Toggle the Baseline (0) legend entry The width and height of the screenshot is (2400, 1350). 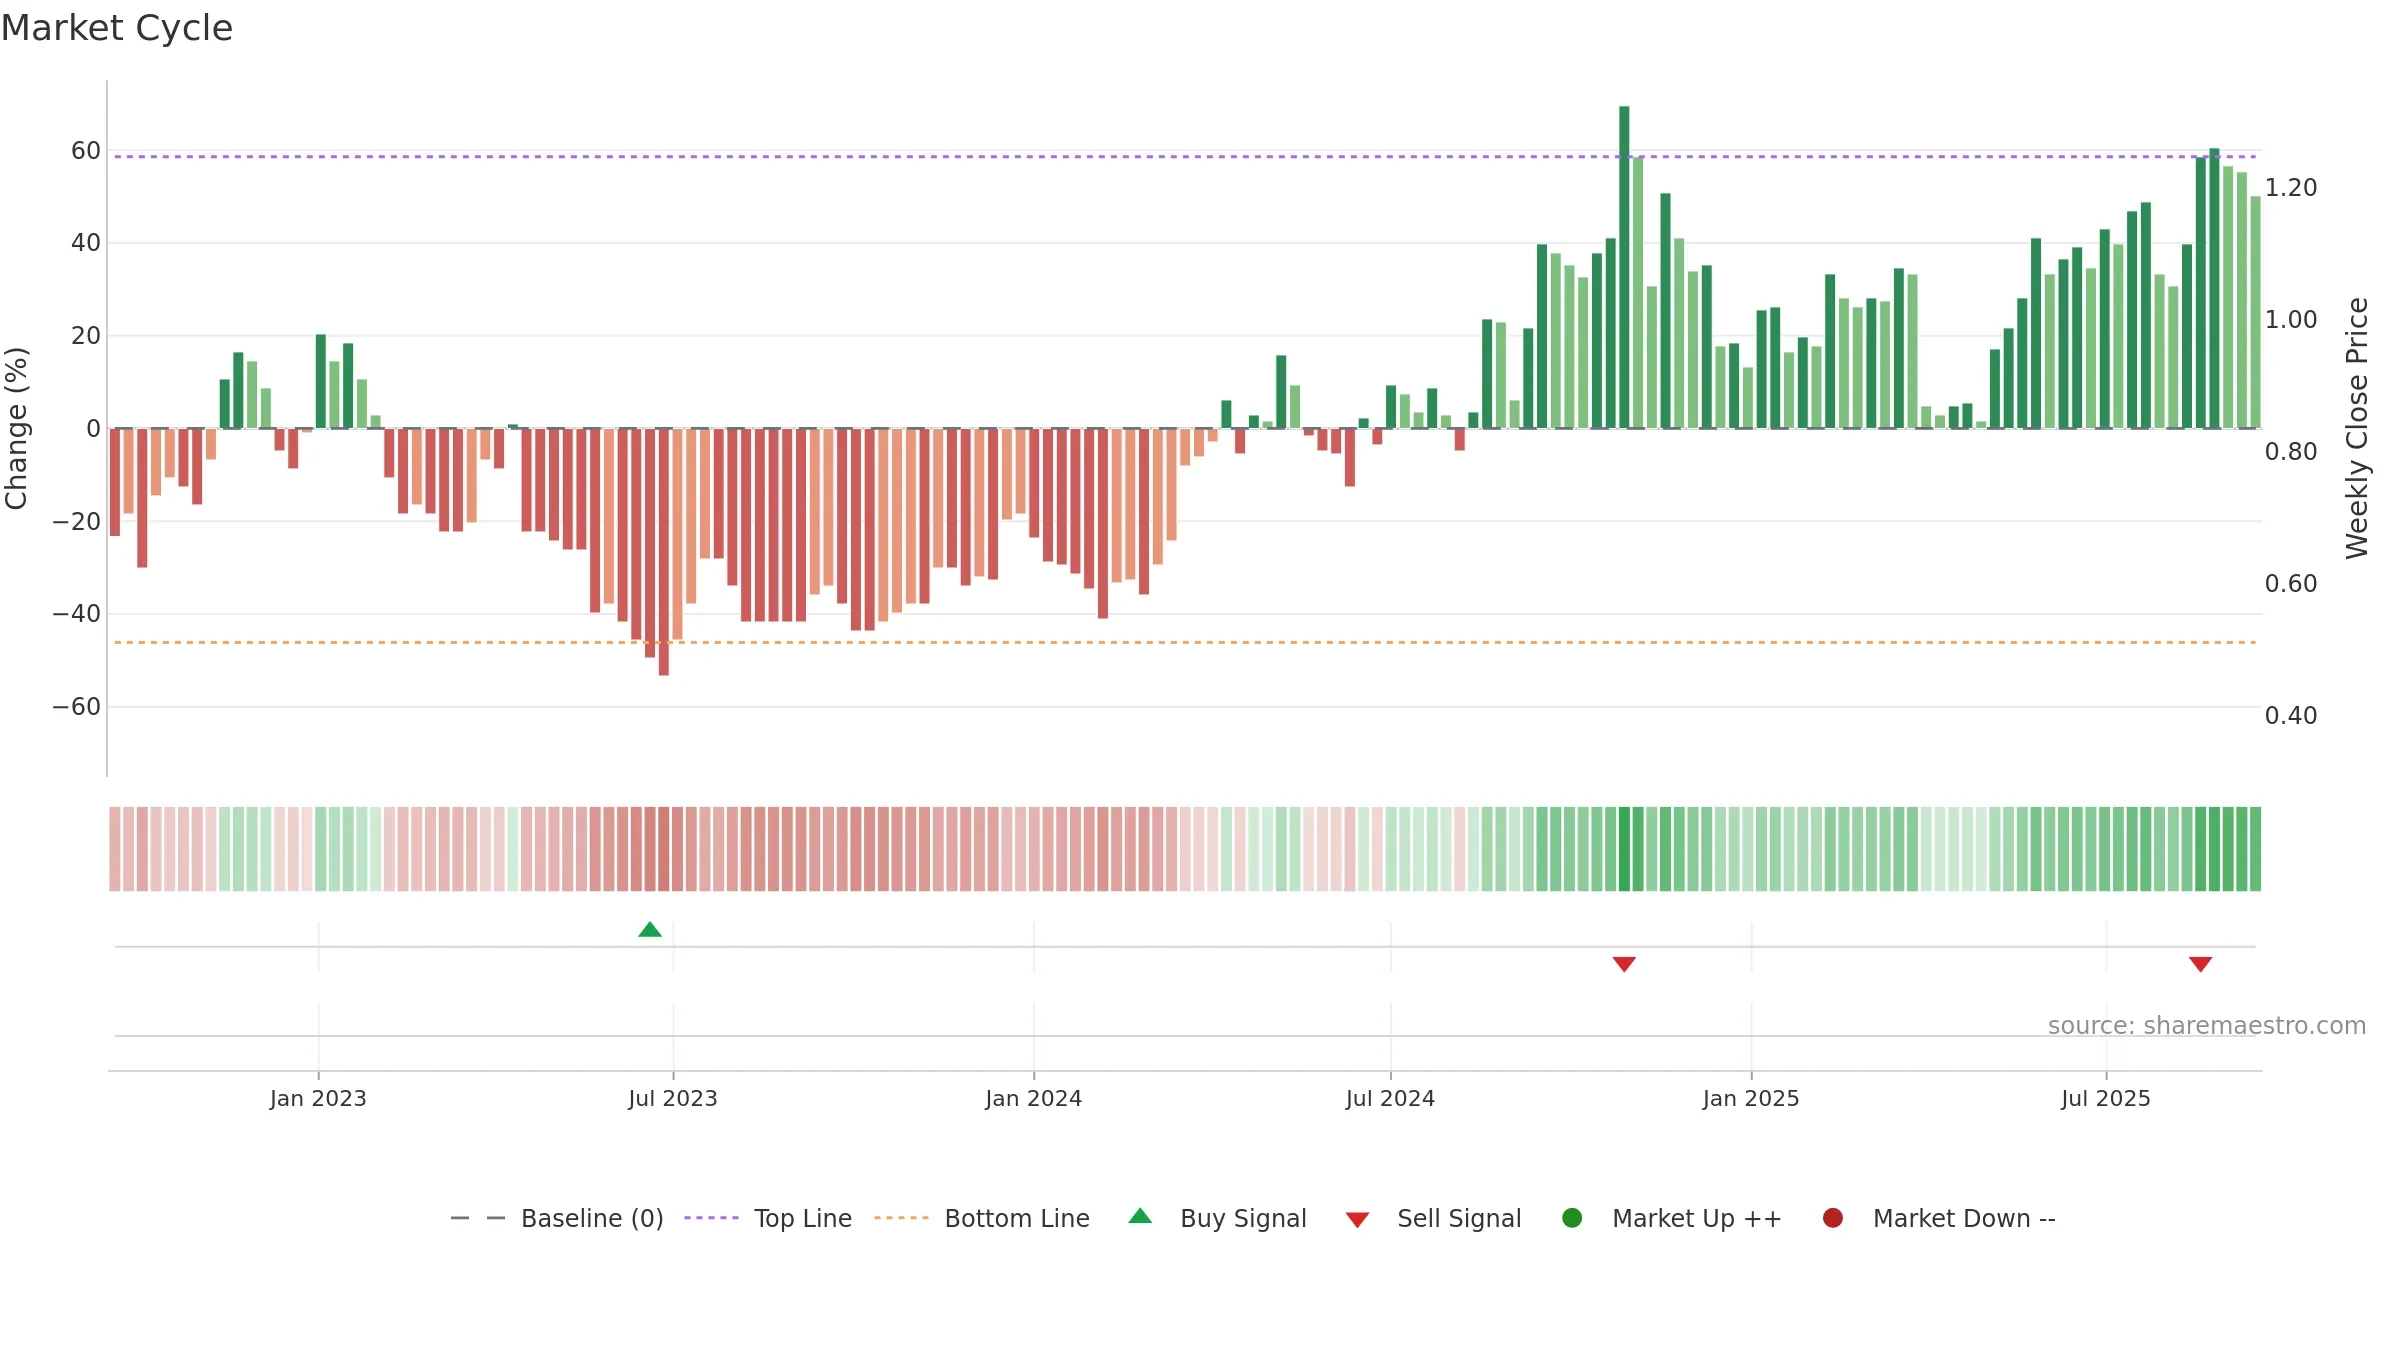(x=557, y=1218)
